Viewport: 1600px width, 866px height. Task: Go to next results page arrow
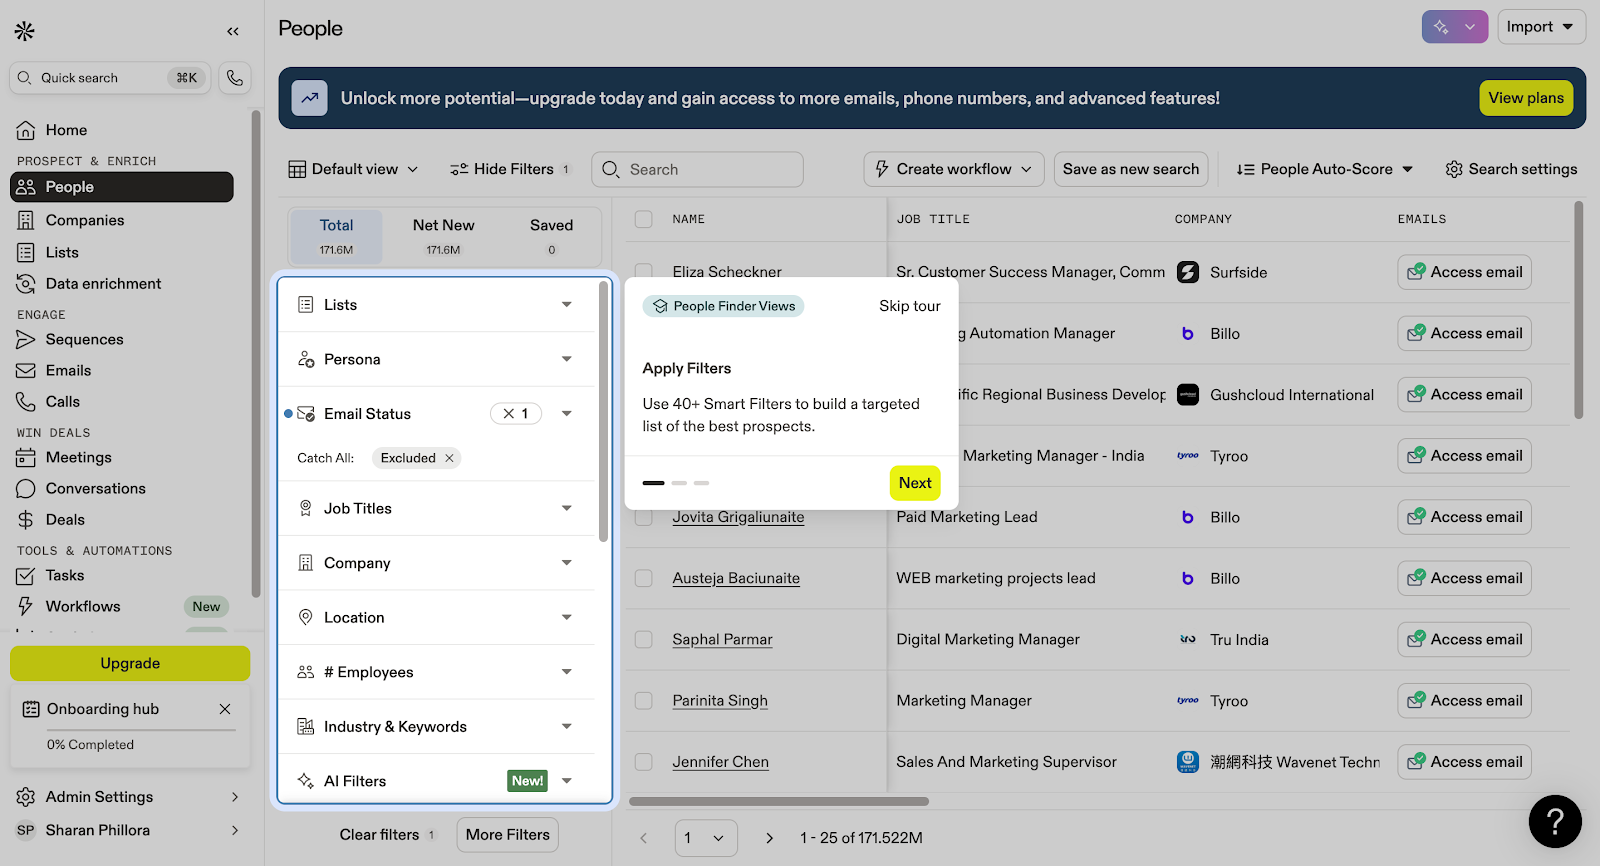[x=769, y=838]
